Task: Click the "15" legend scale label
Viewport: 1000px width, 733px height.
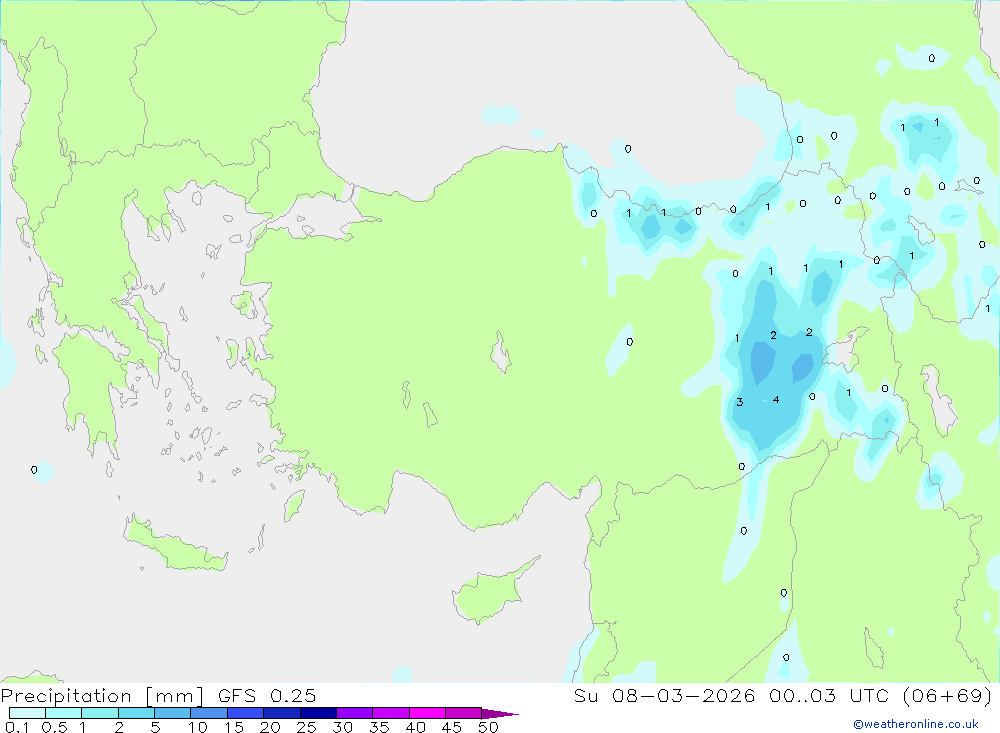Action: coord(234,727)
